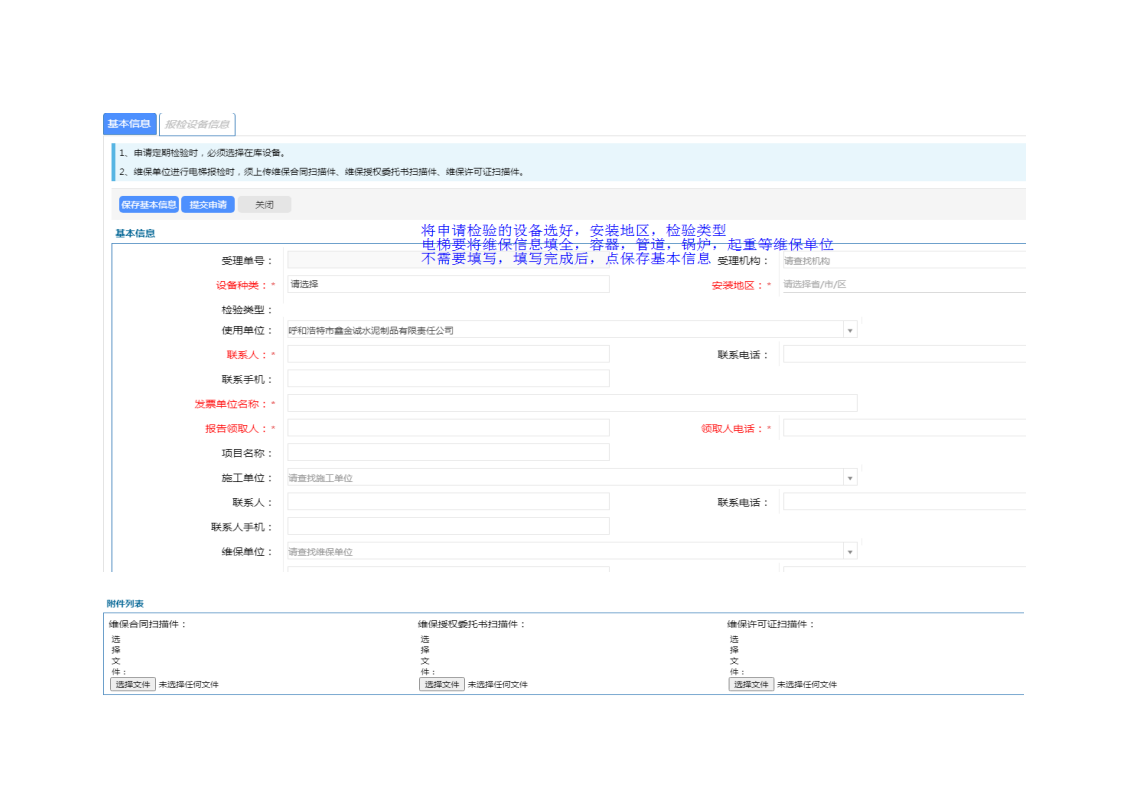This screenshot has height=794, width=1123.
Task: Click the 联系手机 input field
Action: point(448,379)
